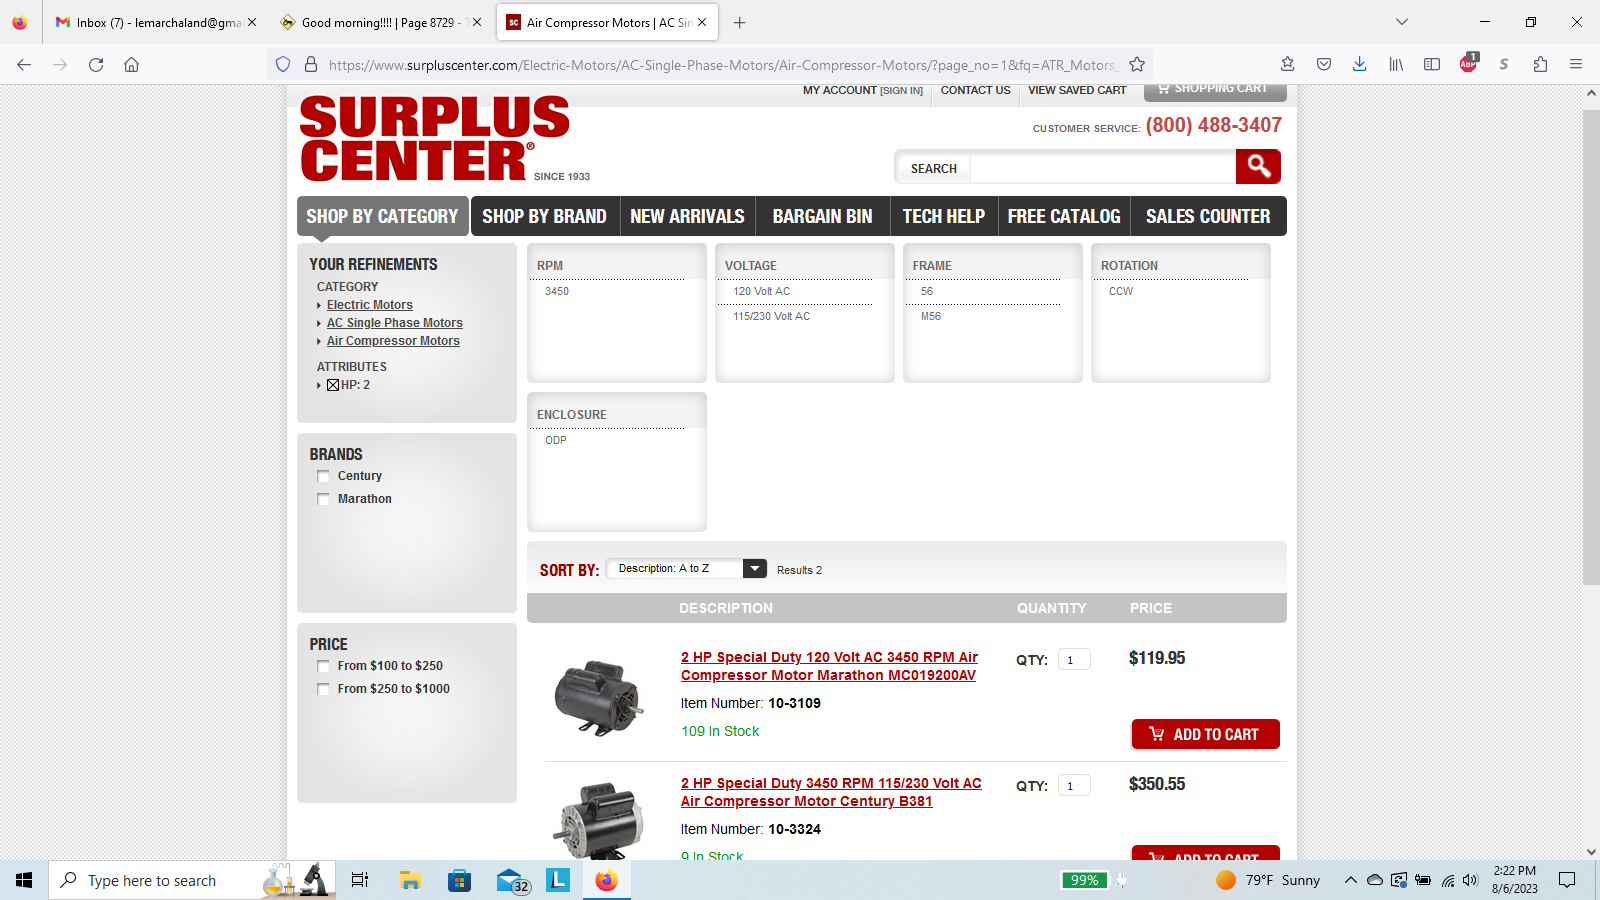This screenshot has width=1600, height=900.
Task: Bookmark this page with star icon
Action: [1137, 65]
